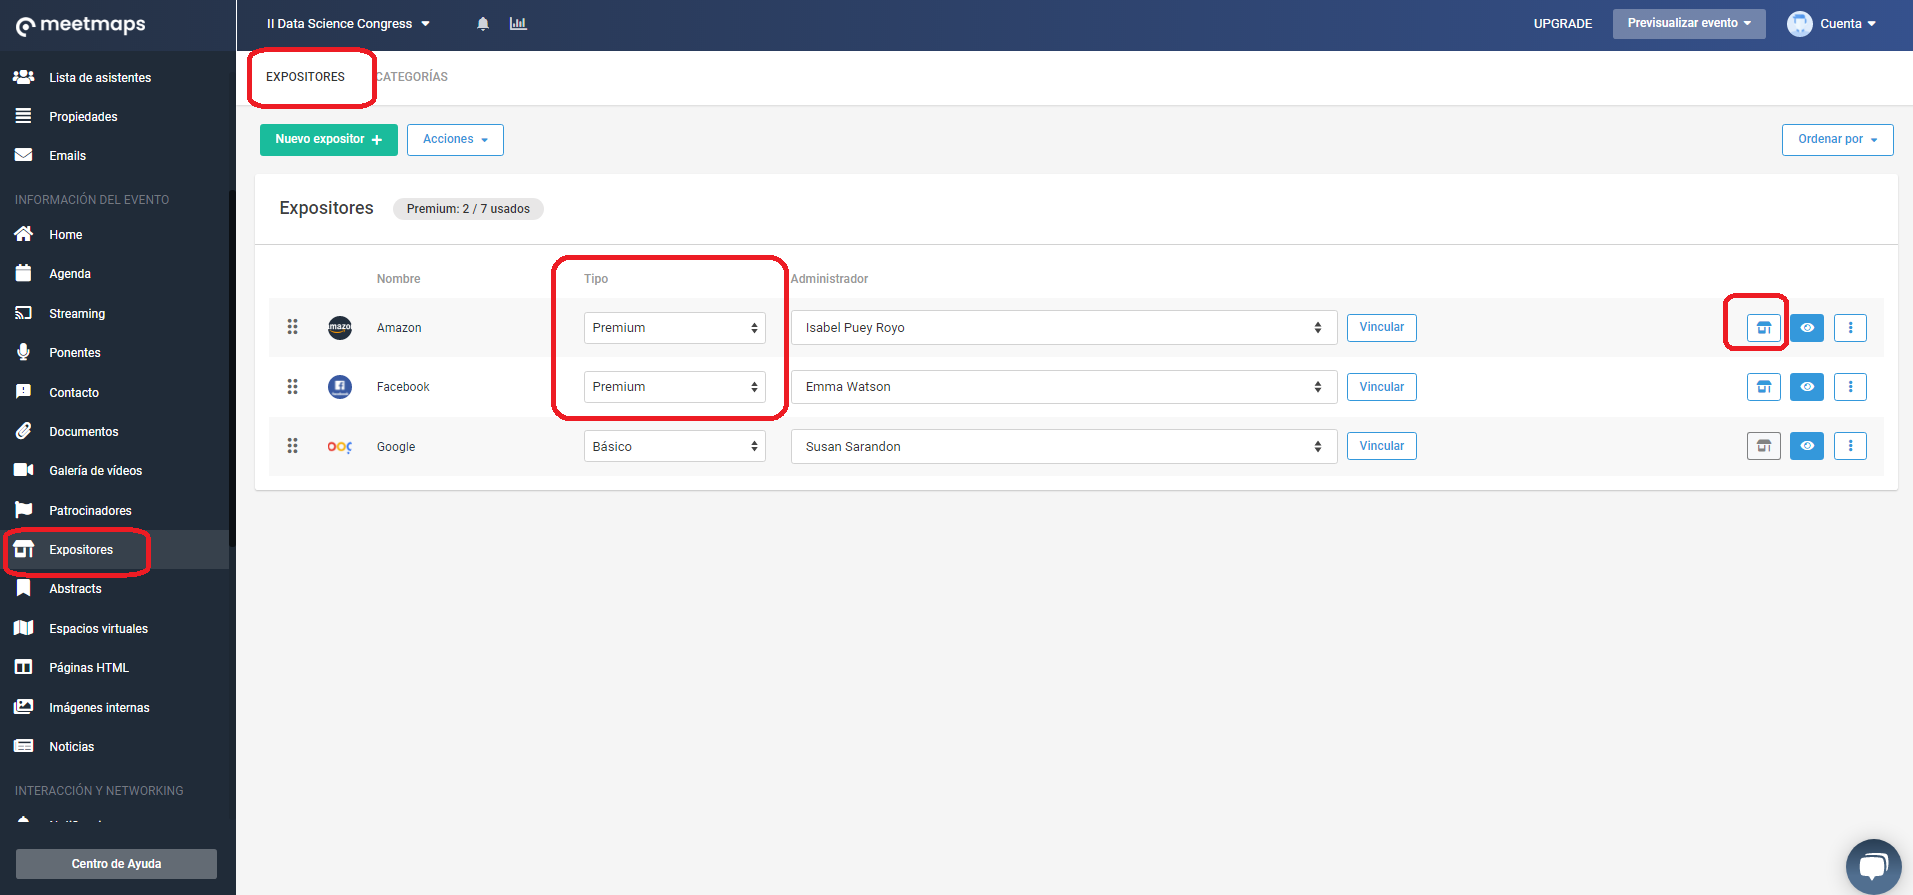
Task: Toggle visibility eye for Google
Action: (1806, 446)
